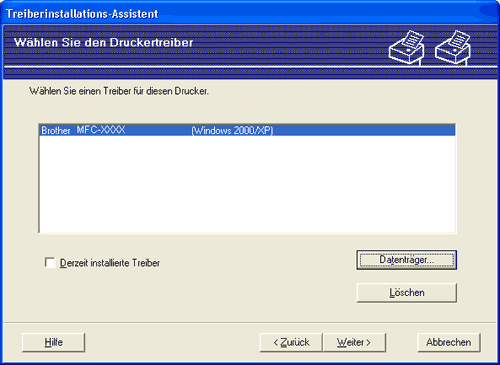Select the Brother MFC-XXXX driver entry
The image size is (500, 365).
(247, 130)
